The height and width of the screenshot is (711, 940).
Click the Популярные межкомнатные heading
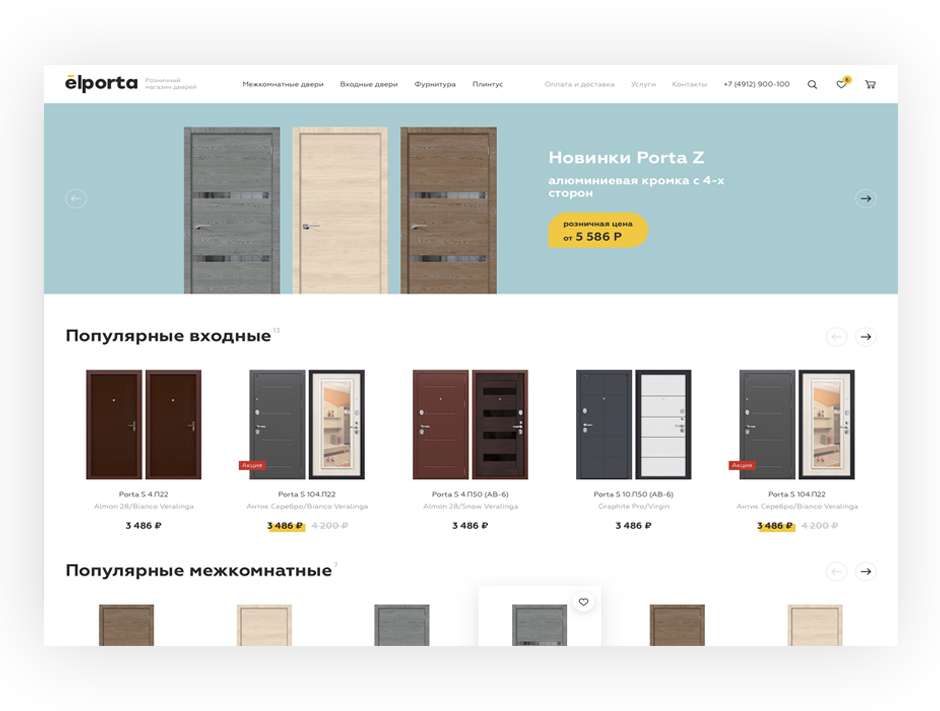[198, 570]
